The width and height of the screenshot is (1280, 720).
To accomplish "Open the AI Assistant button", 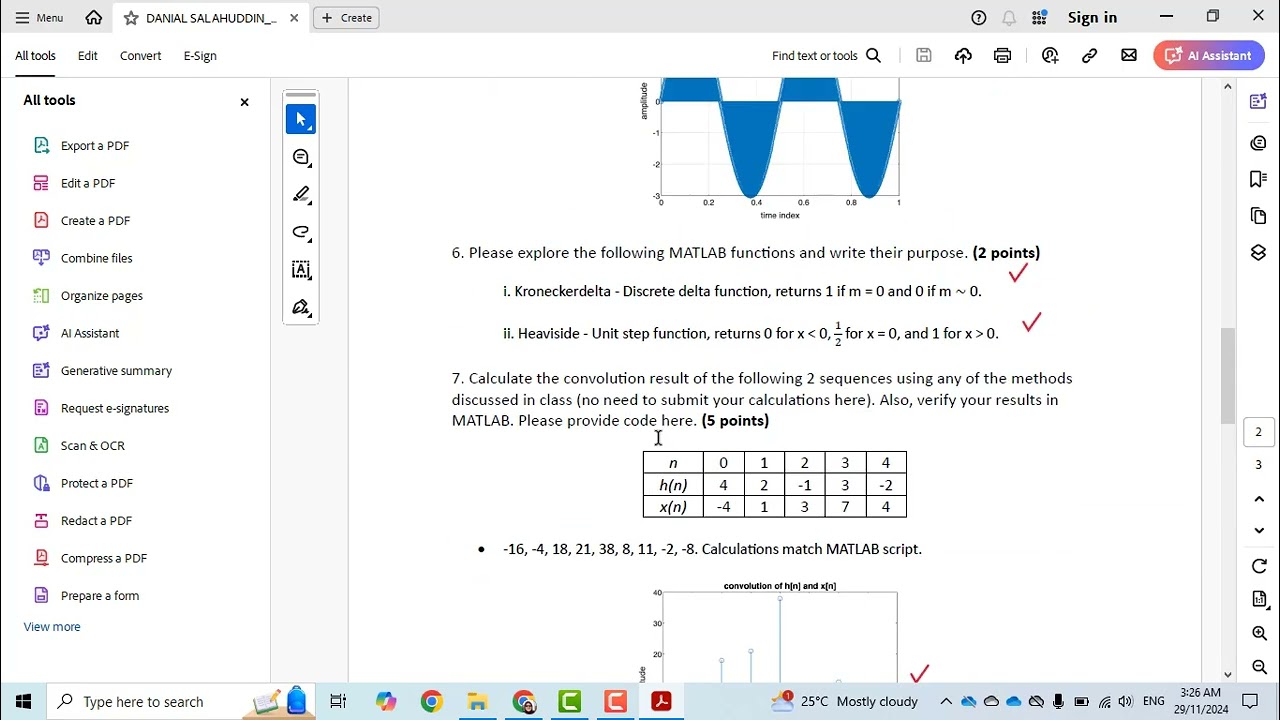I will 1209,56.
